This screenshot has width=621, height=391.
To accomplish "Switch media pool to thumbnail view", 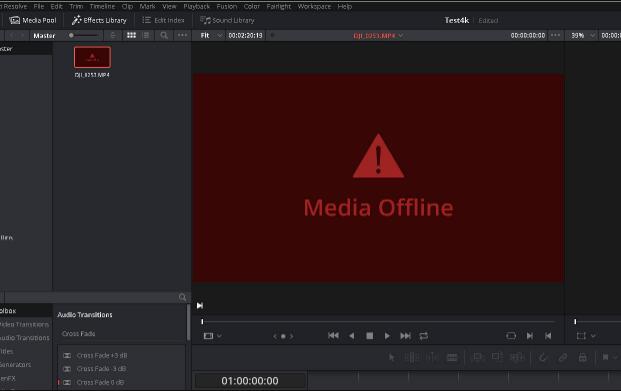I will (131, 35).
